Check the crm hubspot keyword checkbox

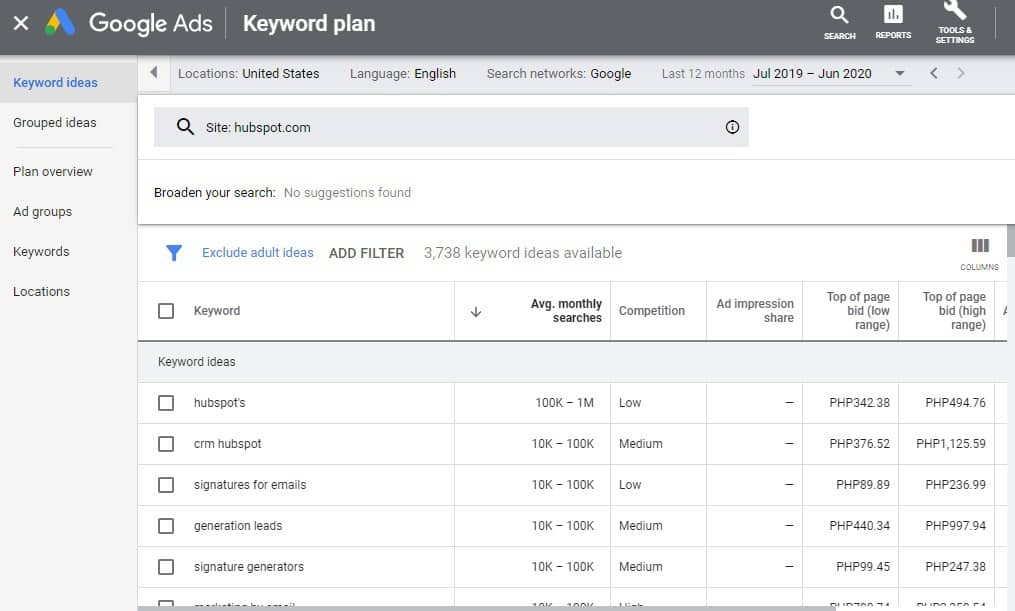166,443
